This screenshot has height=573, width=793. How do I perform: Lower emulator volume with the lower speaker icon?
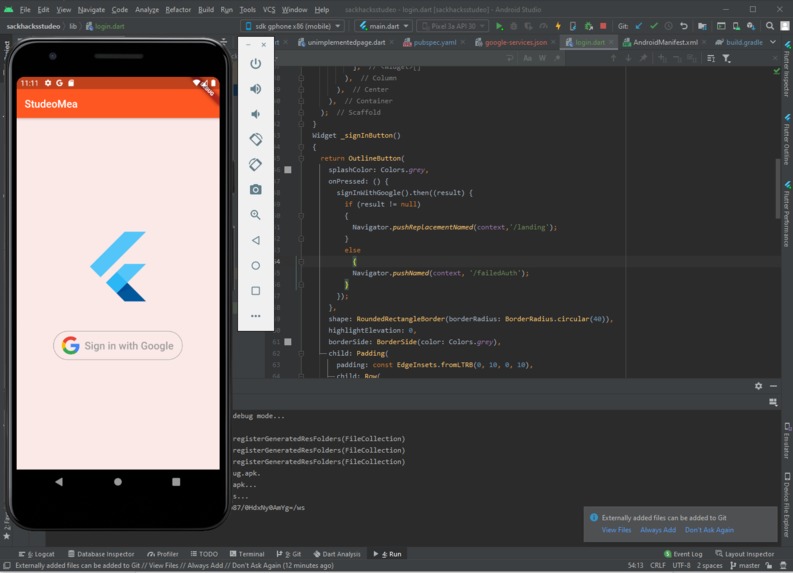tap(255, 114)
